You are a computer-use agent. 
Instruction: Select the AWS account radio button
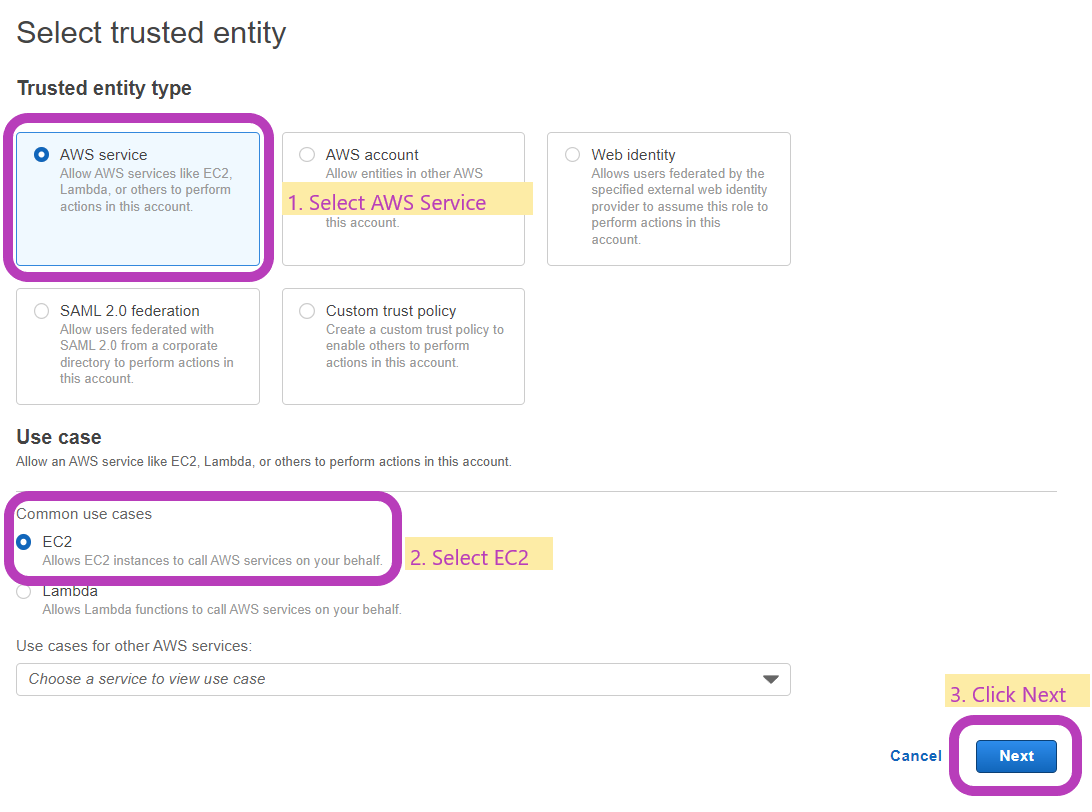coord(307,154)
